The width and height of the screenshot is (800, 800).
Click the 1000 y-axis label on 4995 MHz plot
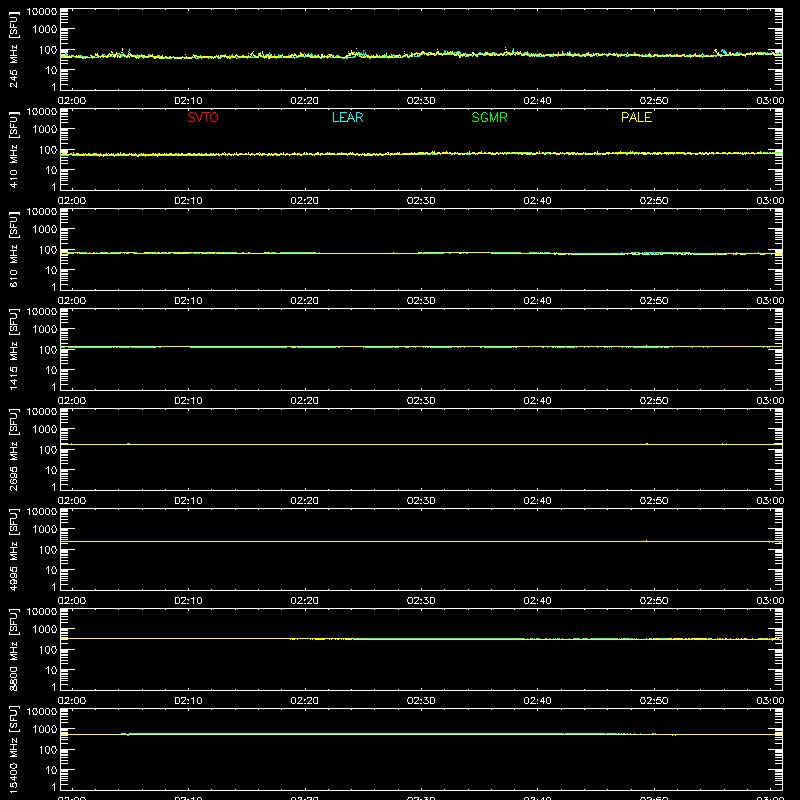tap(45, 529)
